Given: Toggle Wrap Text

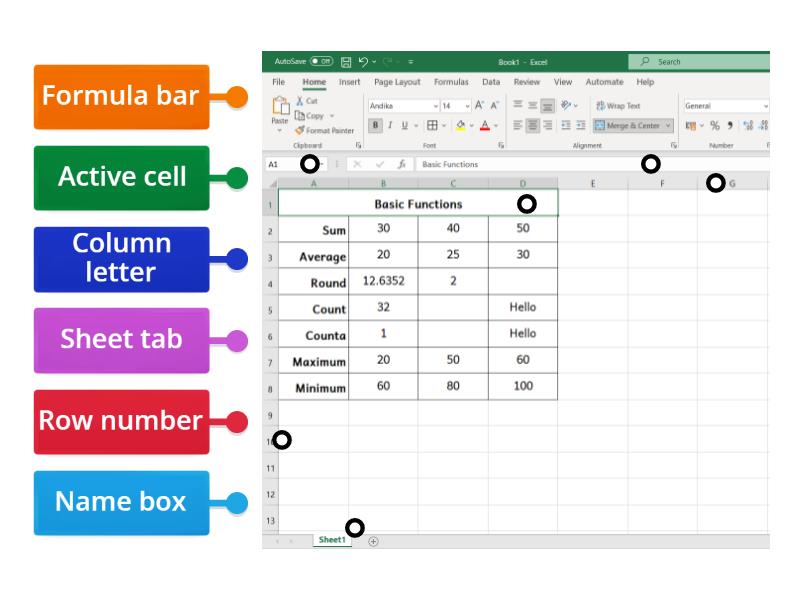Looking at the screenshot, I should point(618,105).
